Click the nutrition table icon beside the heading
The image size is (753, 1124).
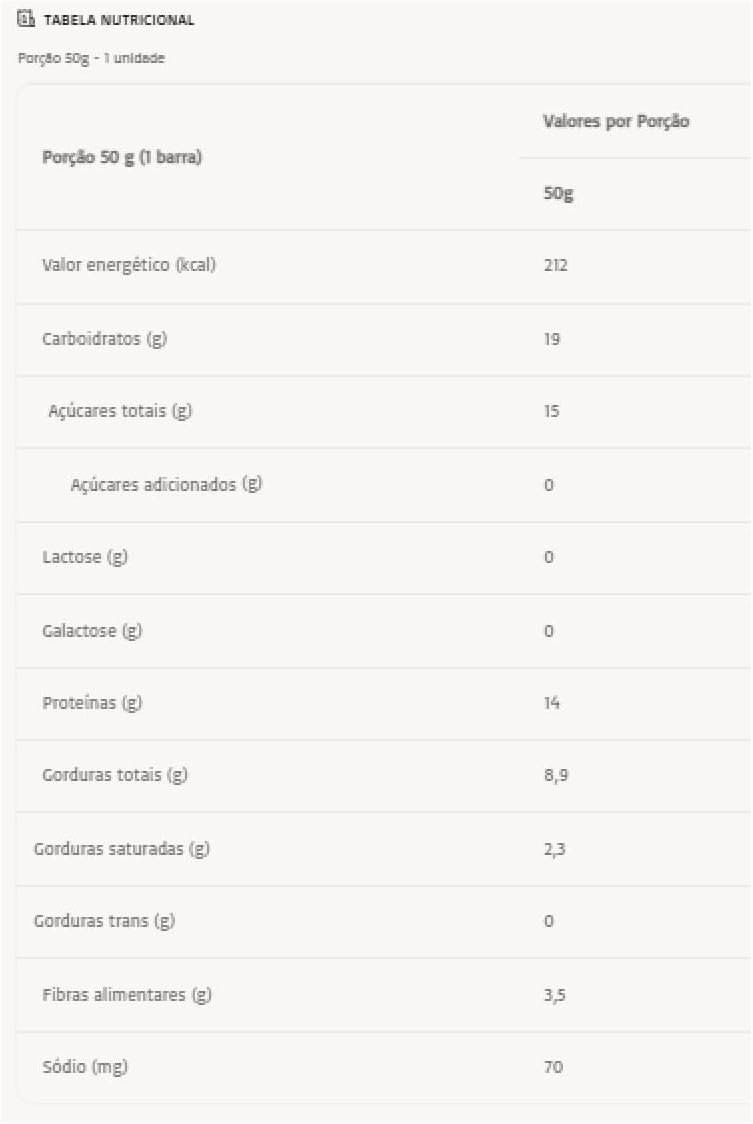[x=27, y=20]
